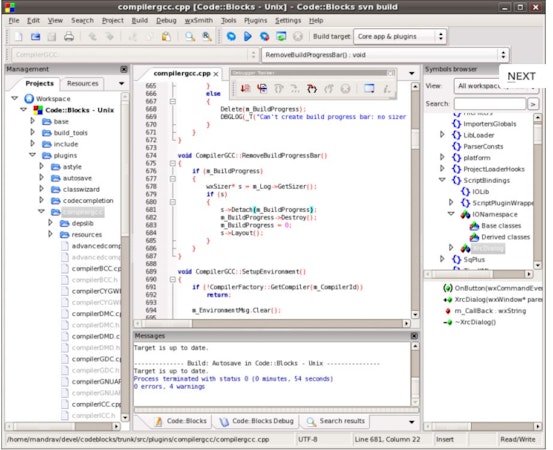Click the Insert status bar field
553x450 pixels.
445,439
